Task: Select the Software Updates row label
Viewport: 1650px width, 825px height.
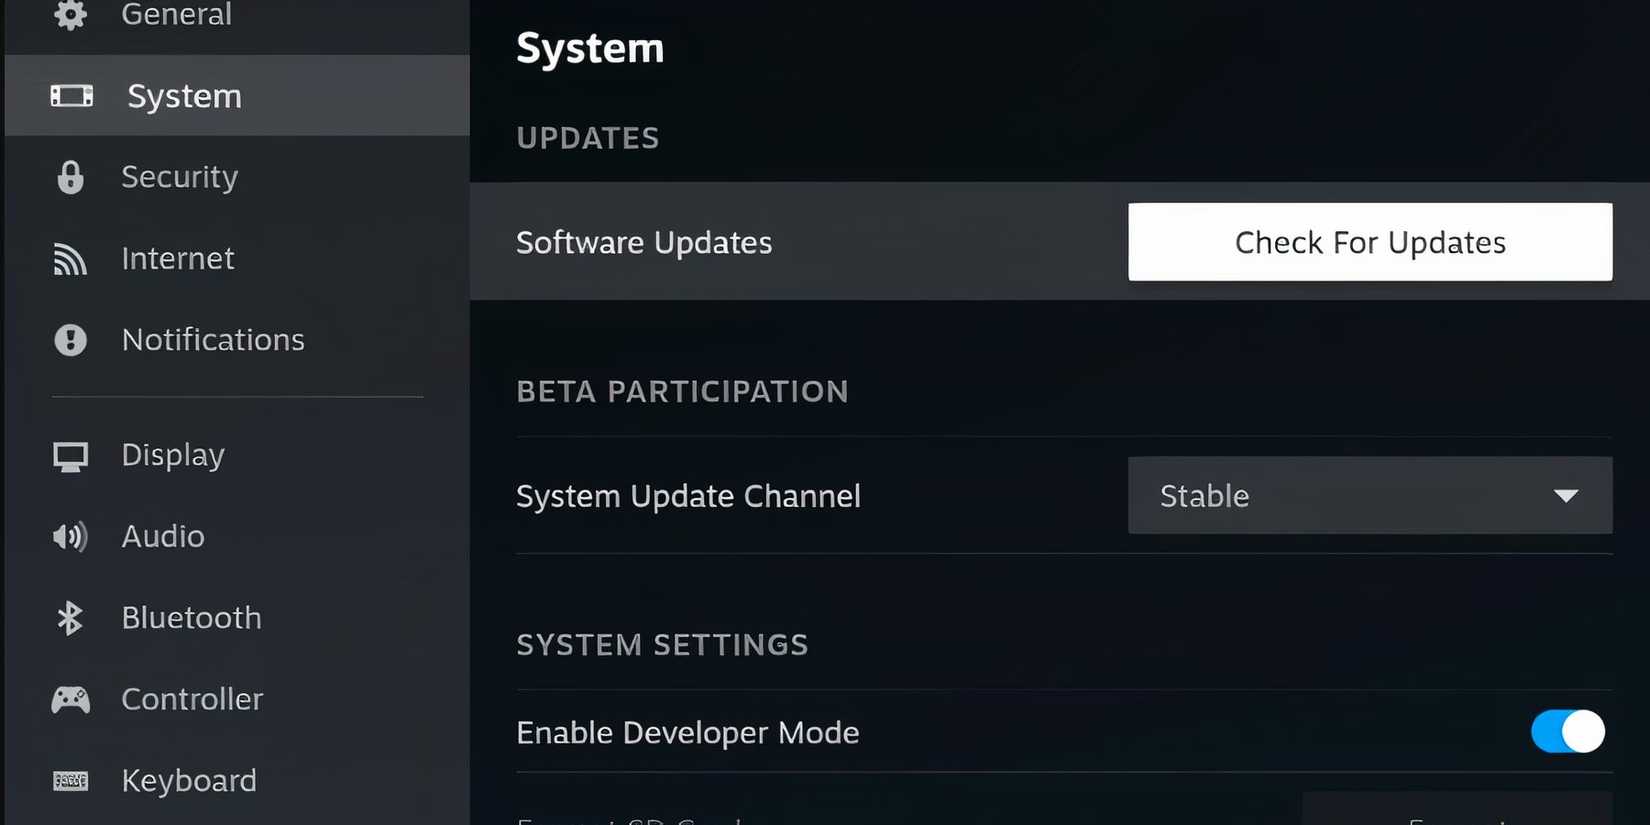Action: pyautogui.click(x=644, y=242)
